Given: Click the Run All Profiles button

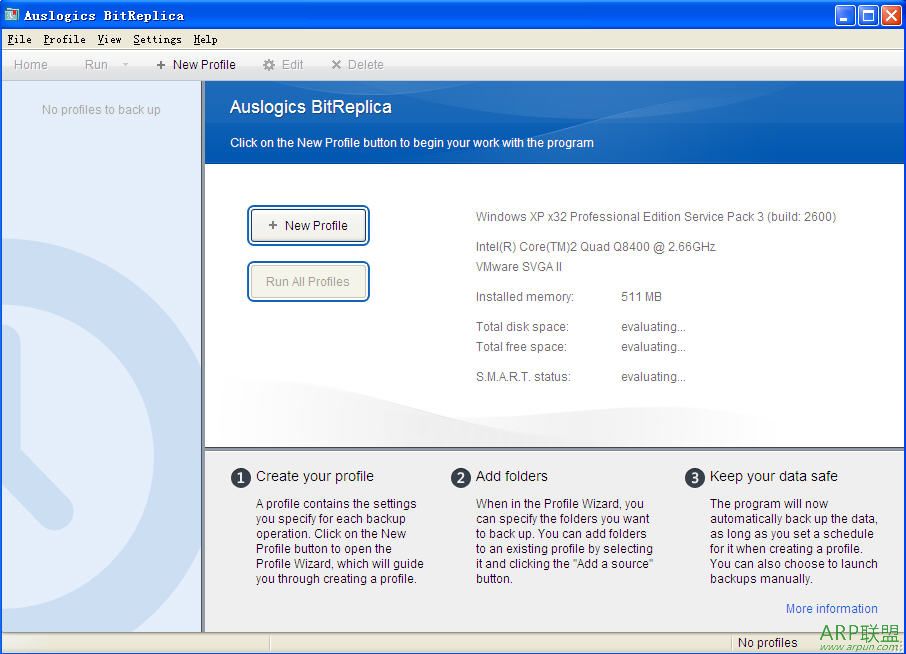Looking at the screenshot, I should (308, 282).
